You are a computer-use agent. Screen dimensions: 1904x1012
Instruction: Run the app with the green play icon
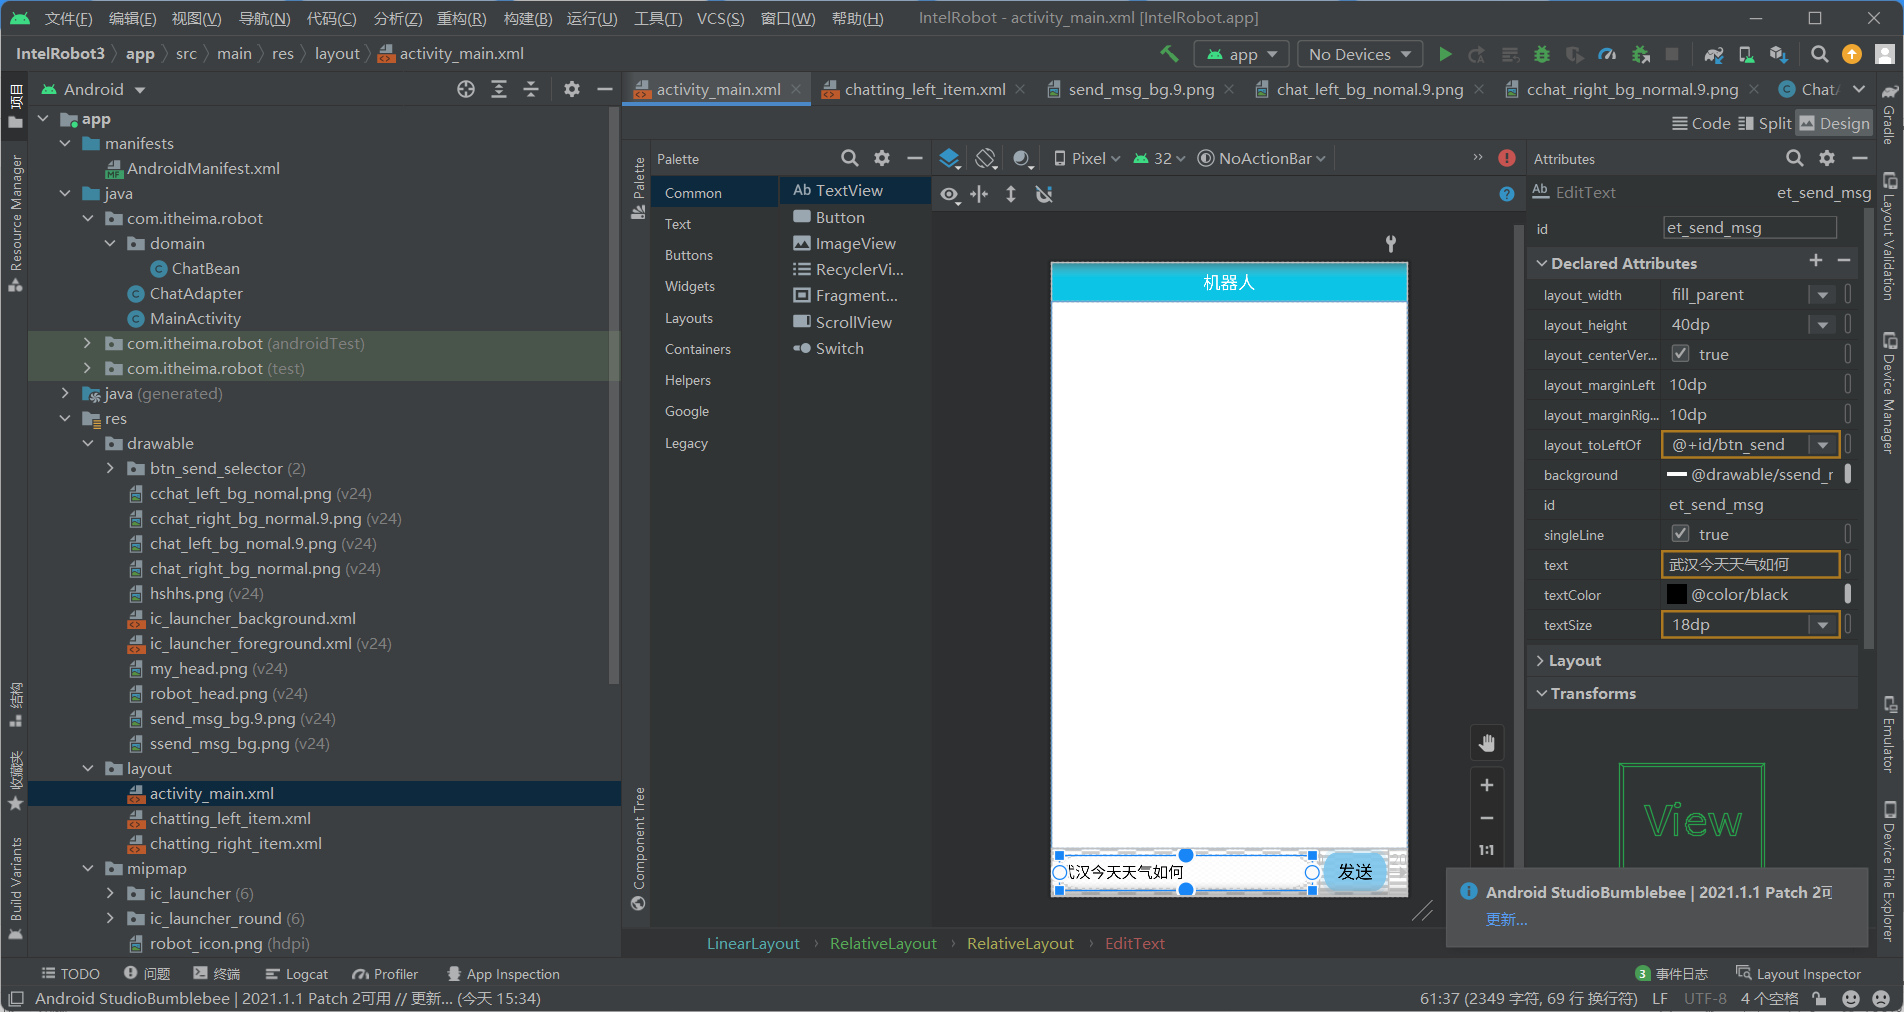pyautogui.click(x=1444, y=54)
